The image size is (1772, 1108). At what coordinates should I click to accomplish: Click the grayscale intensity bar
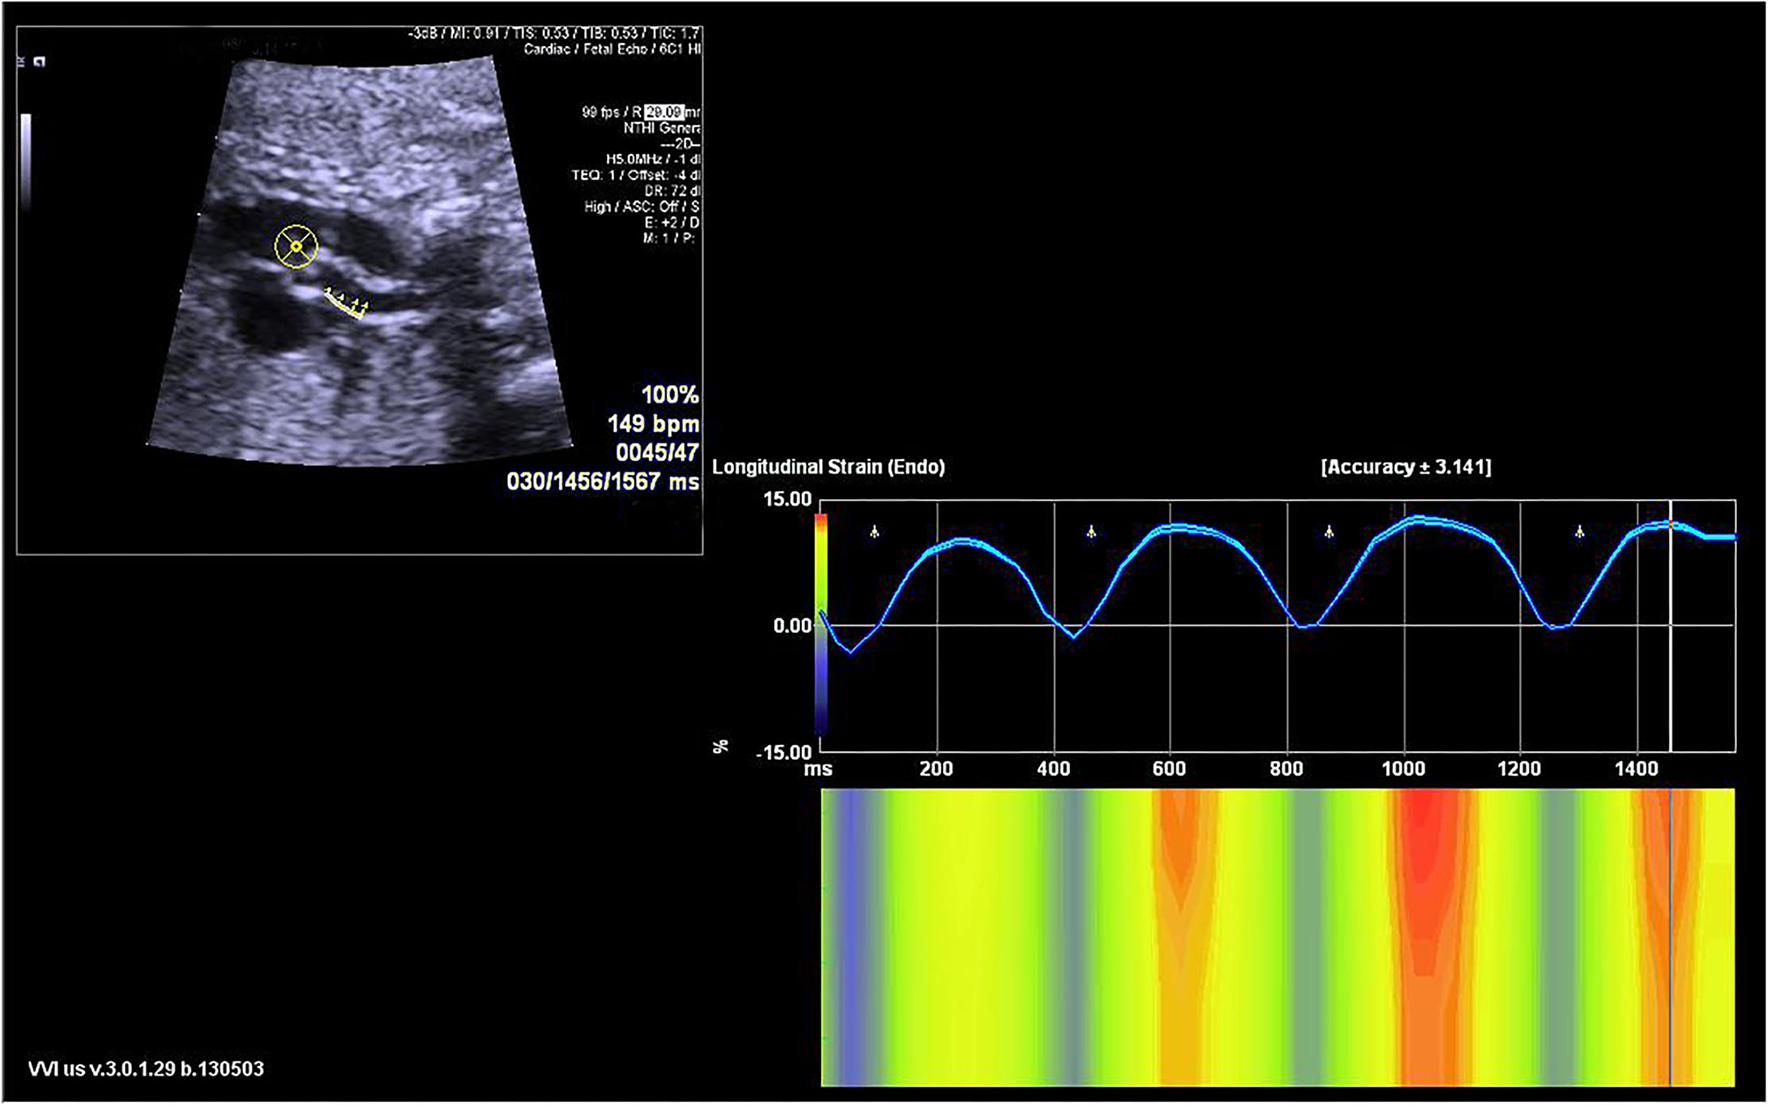(x=27, y=160)
